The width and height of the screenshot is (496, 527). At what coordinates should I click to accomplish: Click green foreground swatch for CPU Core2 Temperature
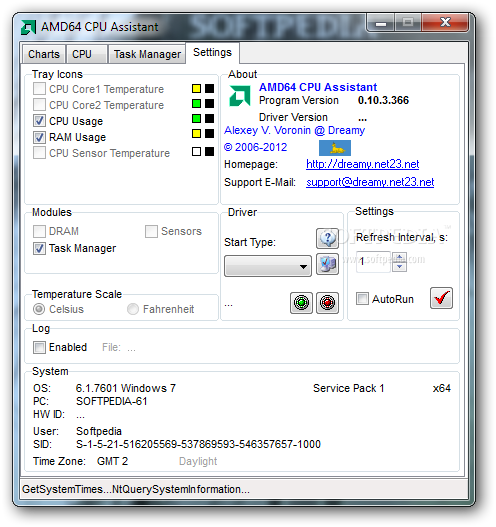pyautogui.click(x=196, y=103)
